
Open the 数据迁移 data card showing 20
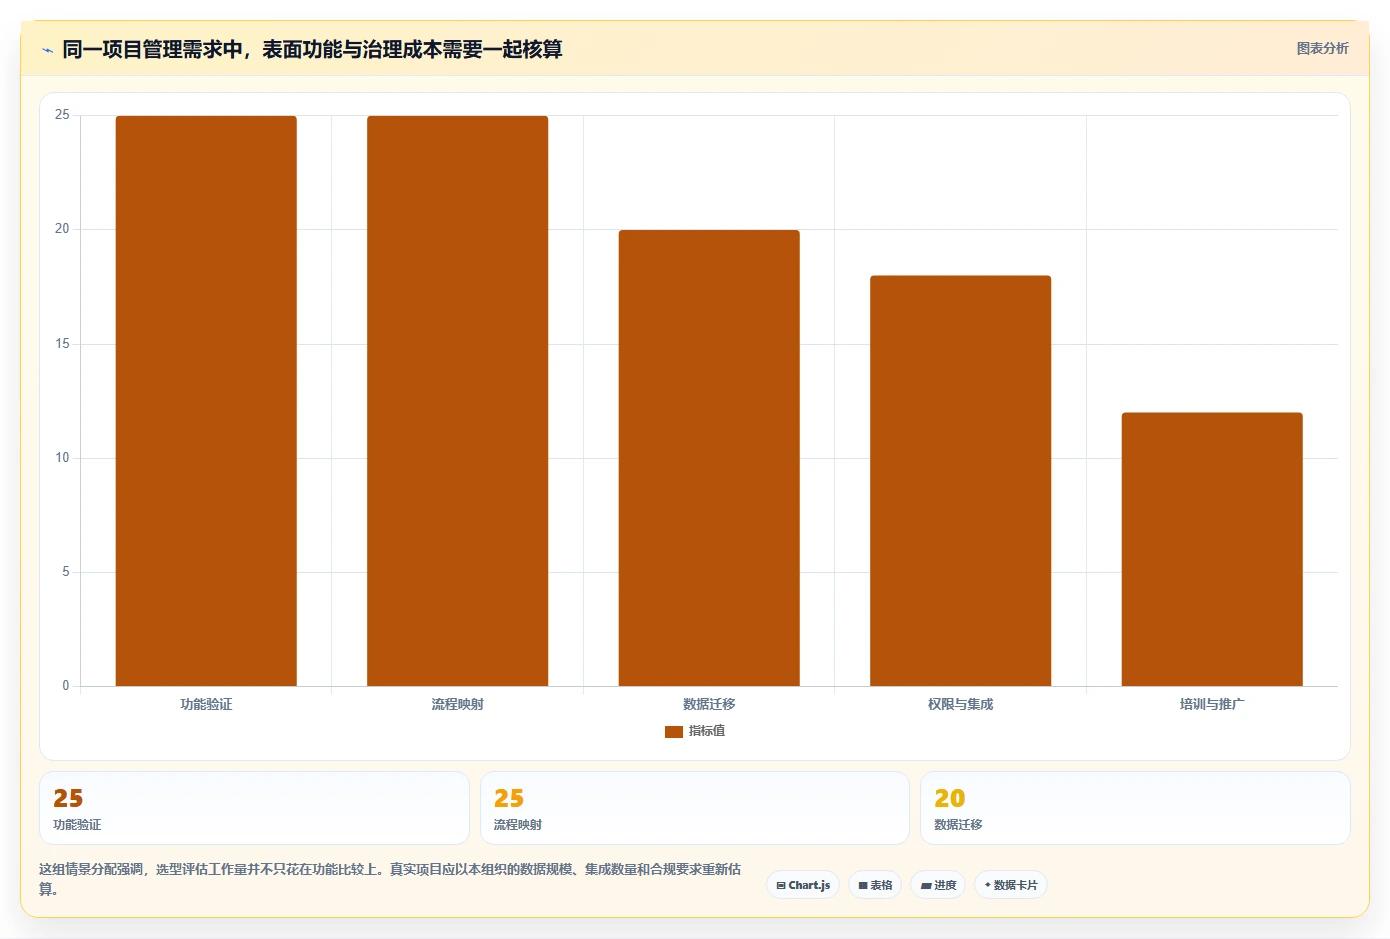point(1135,808)
